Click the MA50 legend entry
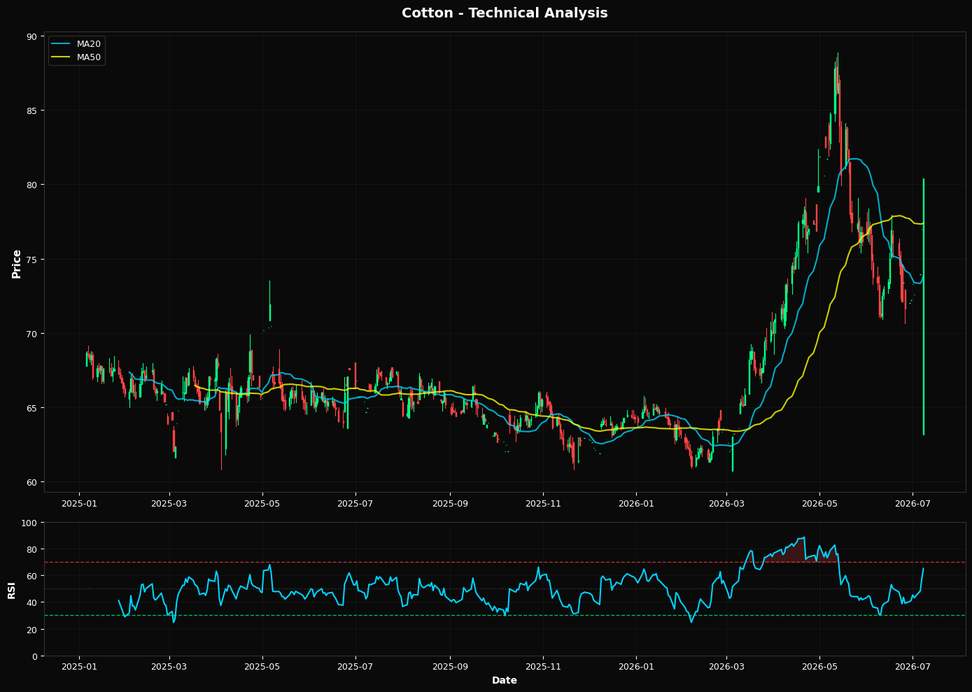The height and width of the screenshot is (692, 972). [x=77, y=58]
